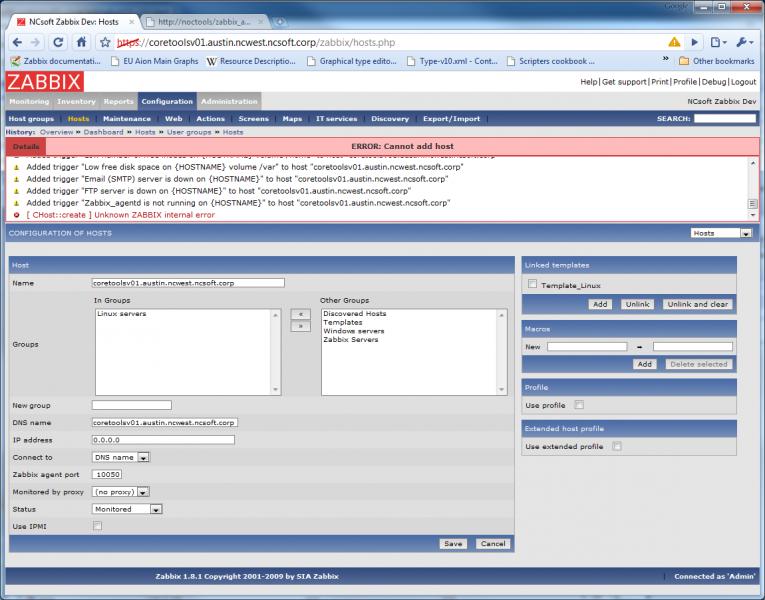Click Add in Linked templates

600,304
